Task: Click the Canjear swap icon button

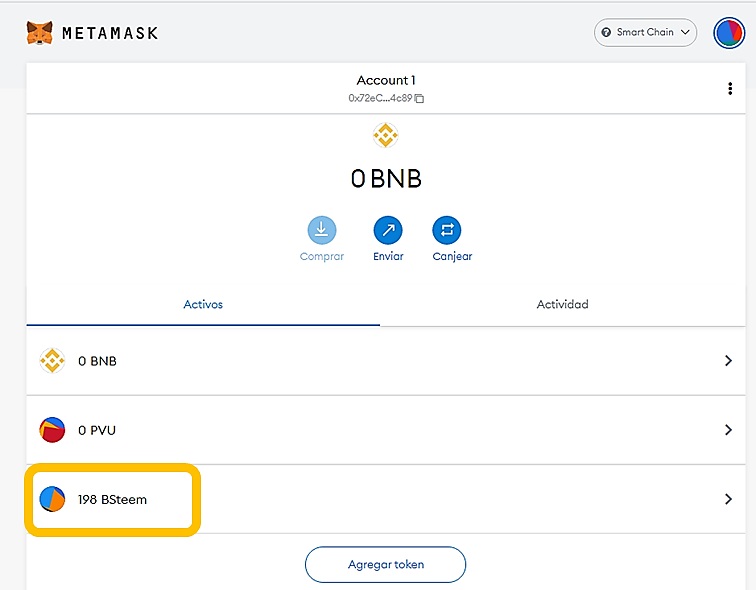Action: tap(447, 230)
